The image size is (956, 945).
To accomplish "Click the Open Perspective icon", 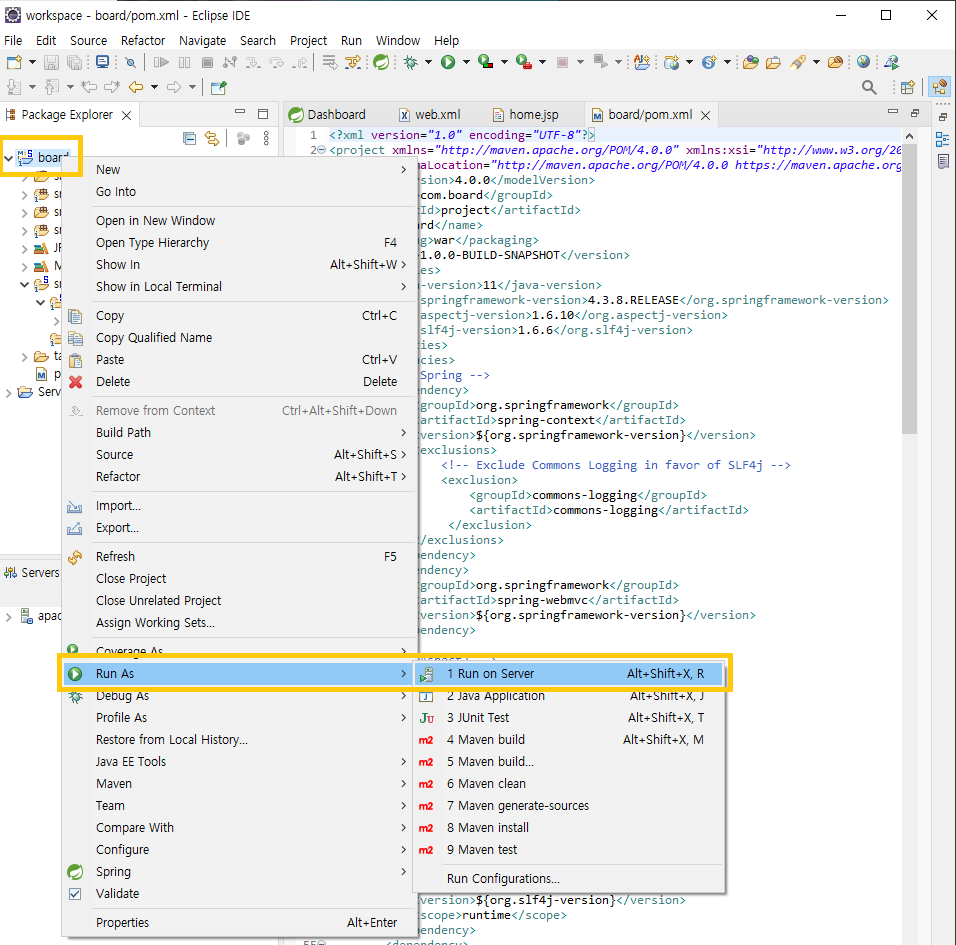I will point(907,87).
